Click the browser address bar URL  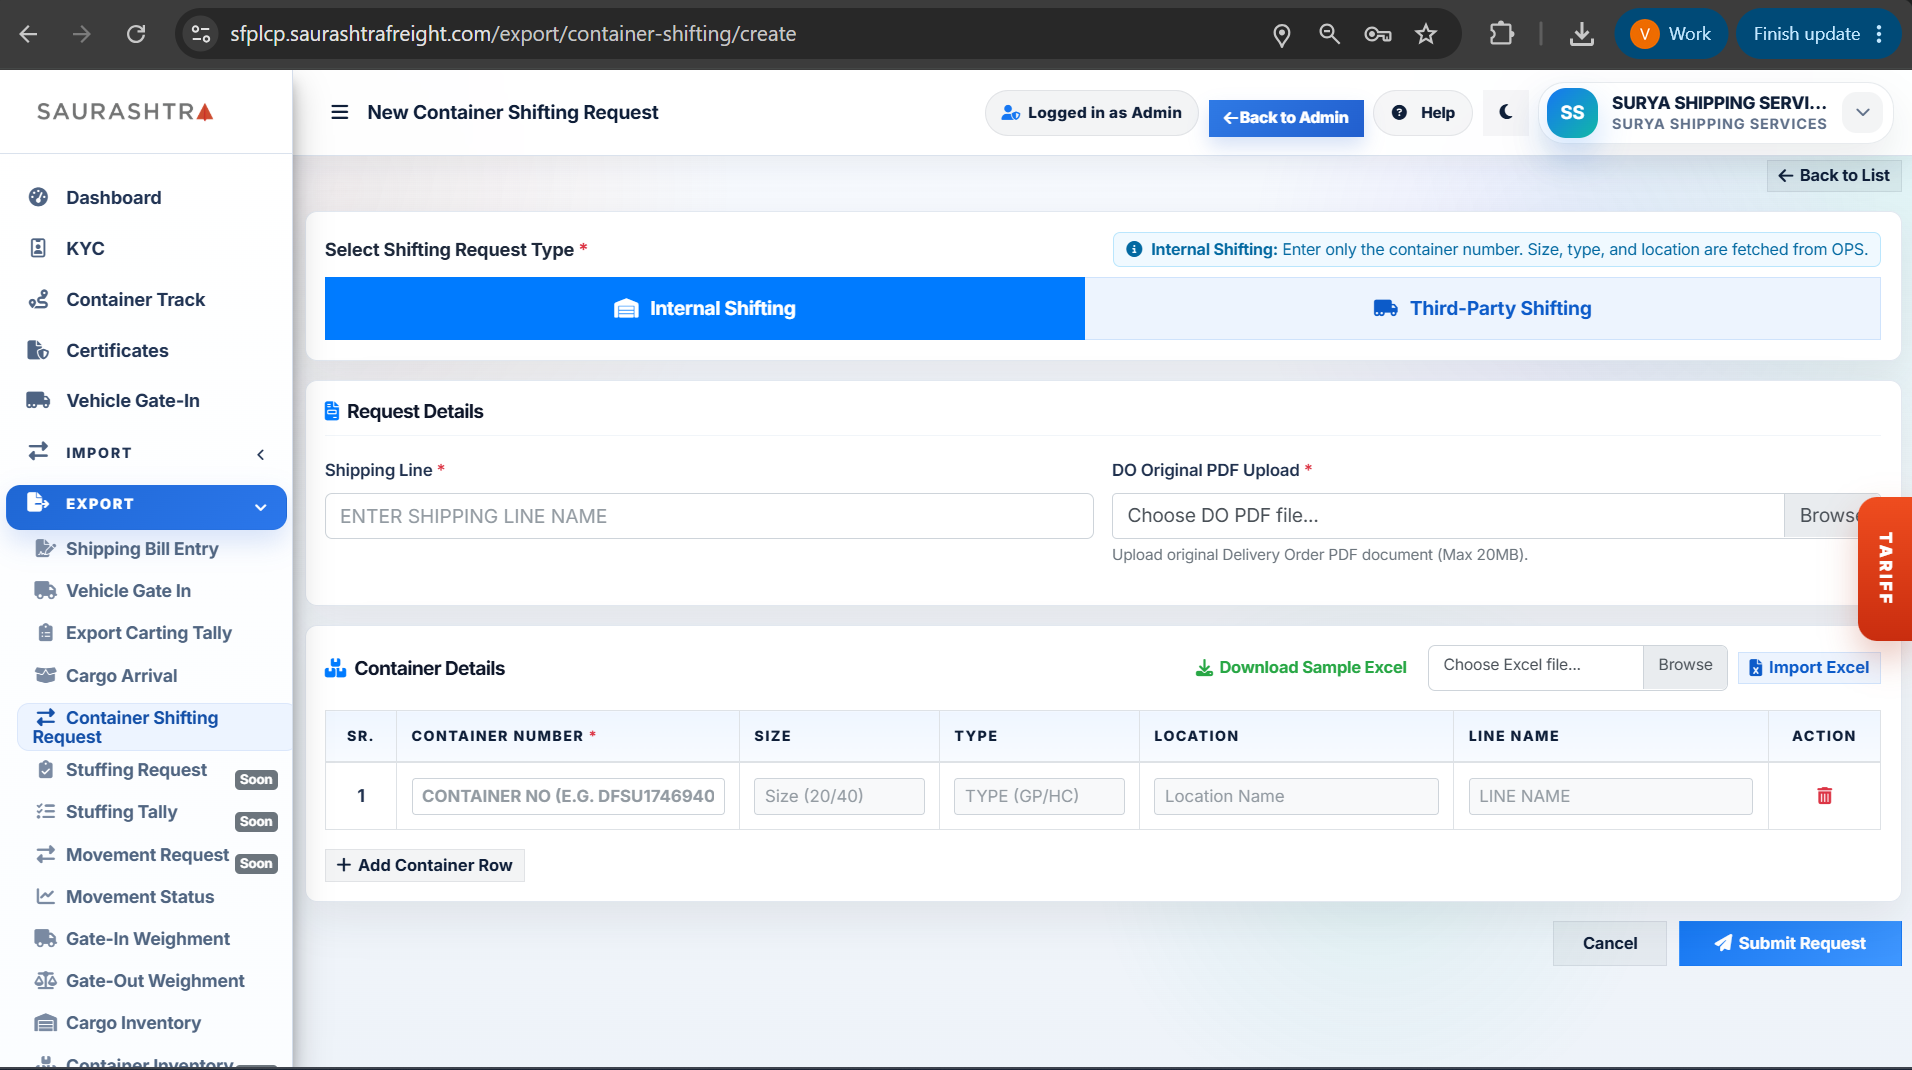[513, 34]
